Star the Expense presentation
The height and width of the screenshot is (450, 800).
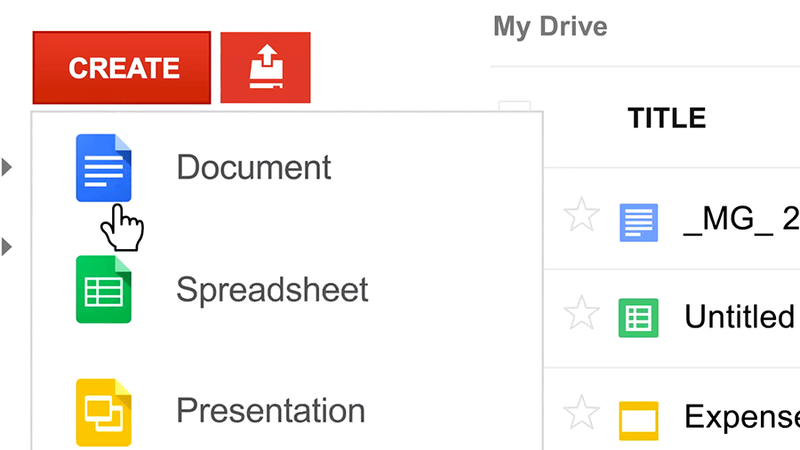pos(582,412)
